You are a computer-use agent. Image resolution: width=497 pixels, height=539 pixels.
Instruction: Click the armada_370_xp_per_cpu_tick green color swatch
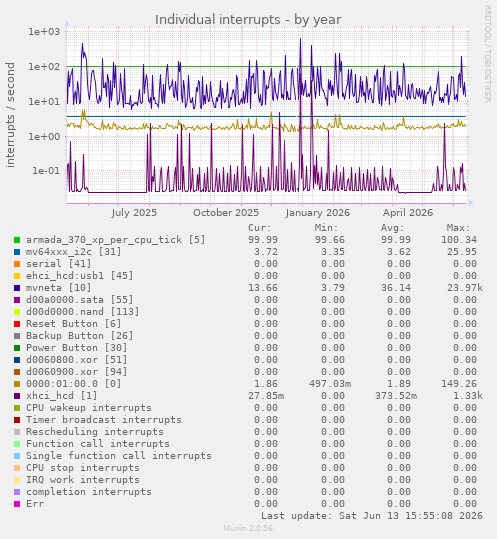point(17,240)
